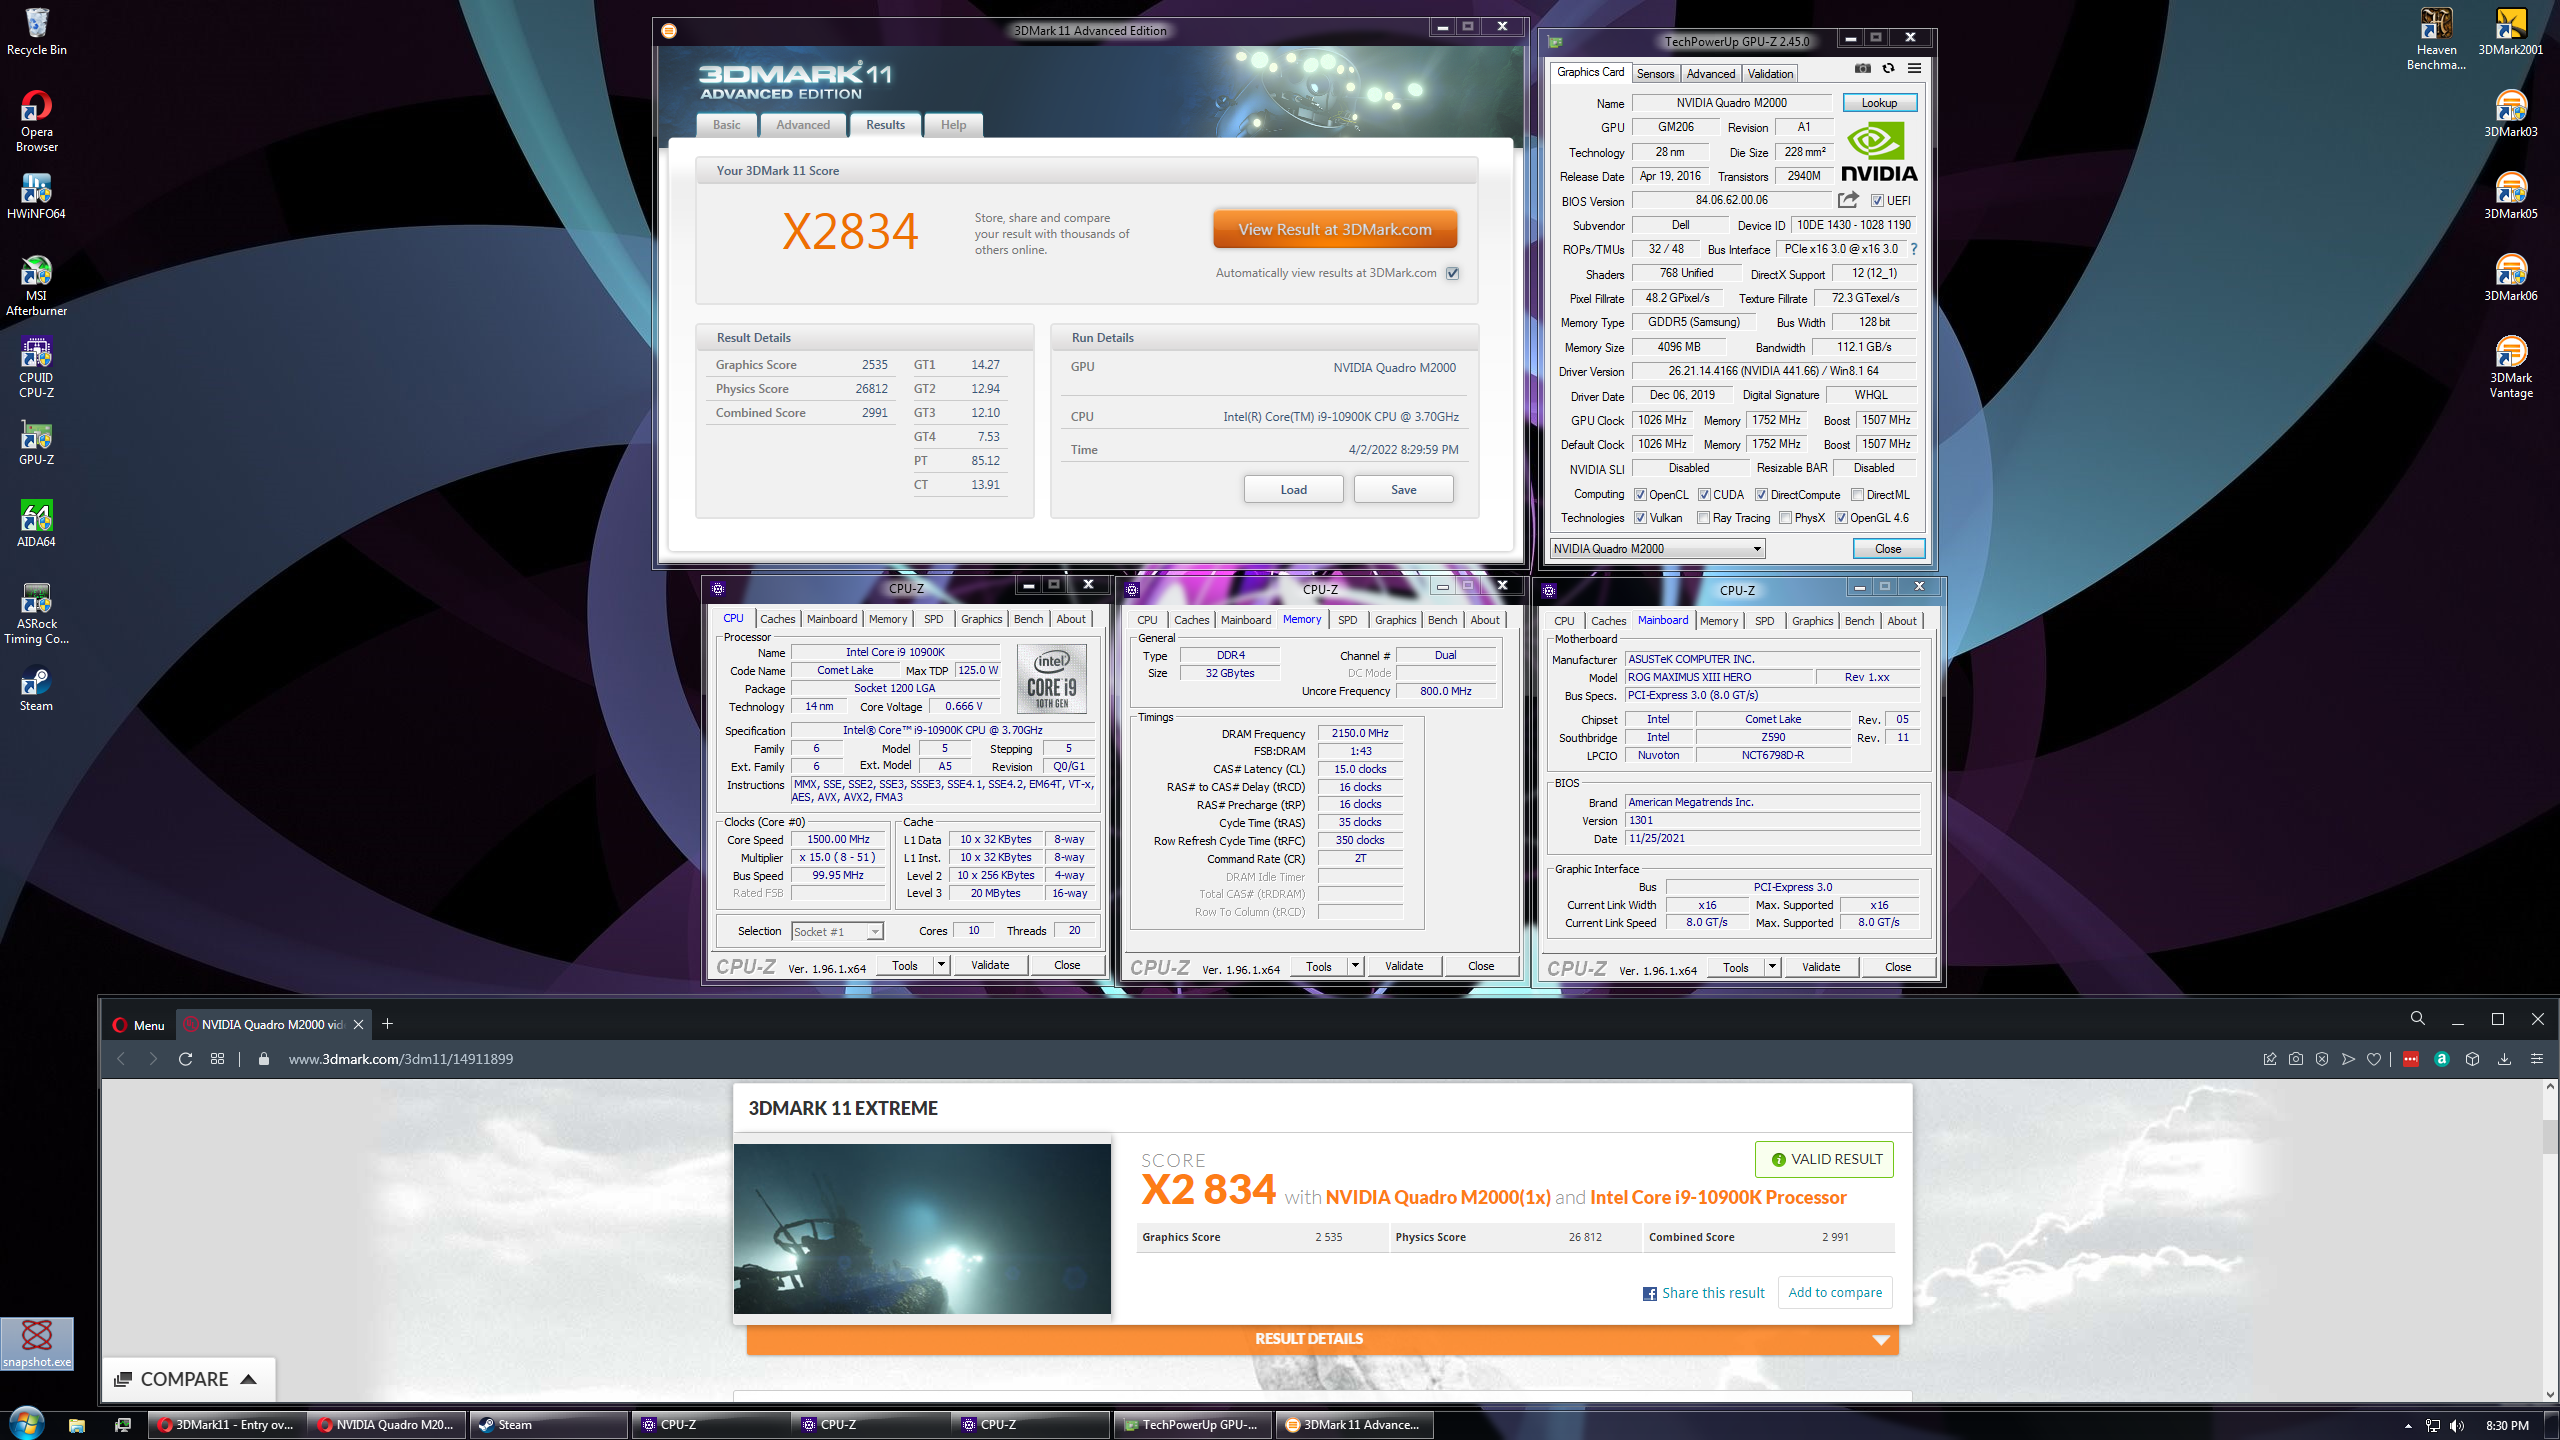Click the Save button in Run Details
This screenshot has width=2560, height=1440.
[x=1404, y=490]
